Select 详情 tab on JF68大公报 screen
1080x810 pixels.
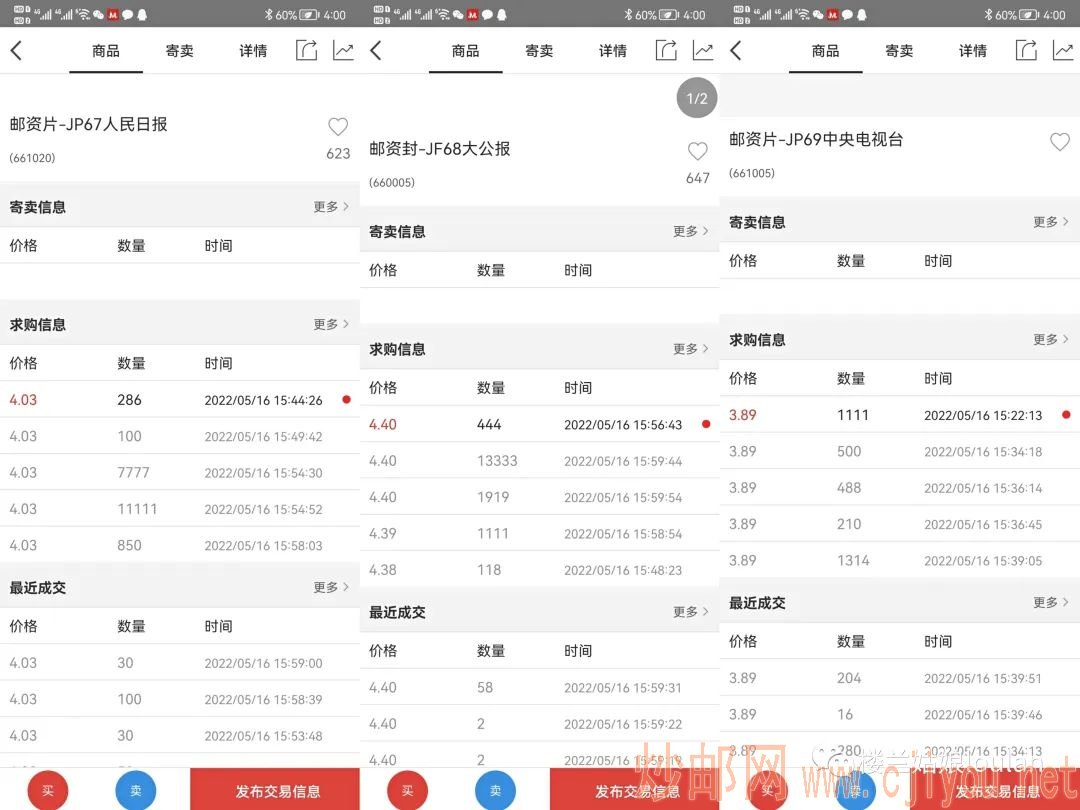(x=613, y=51)
